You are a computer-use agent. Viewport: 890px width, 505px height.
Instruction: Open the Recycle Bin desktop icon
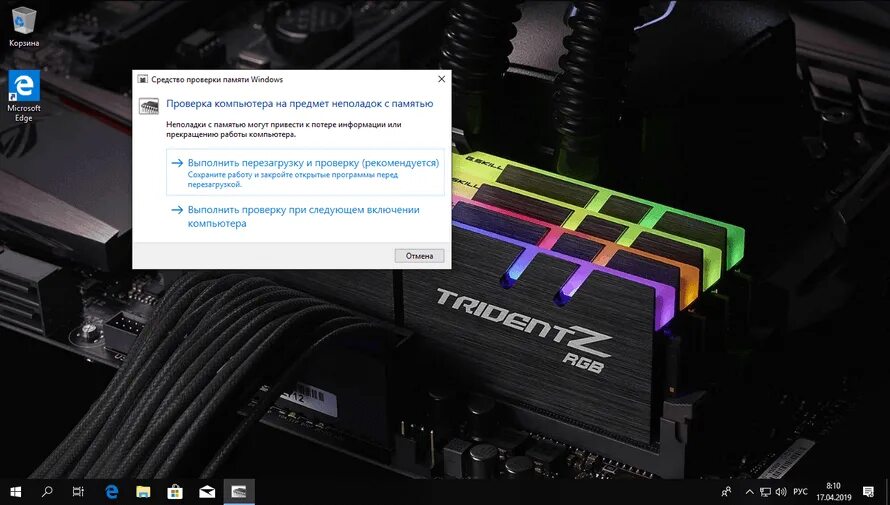click(x=24, y=26)
